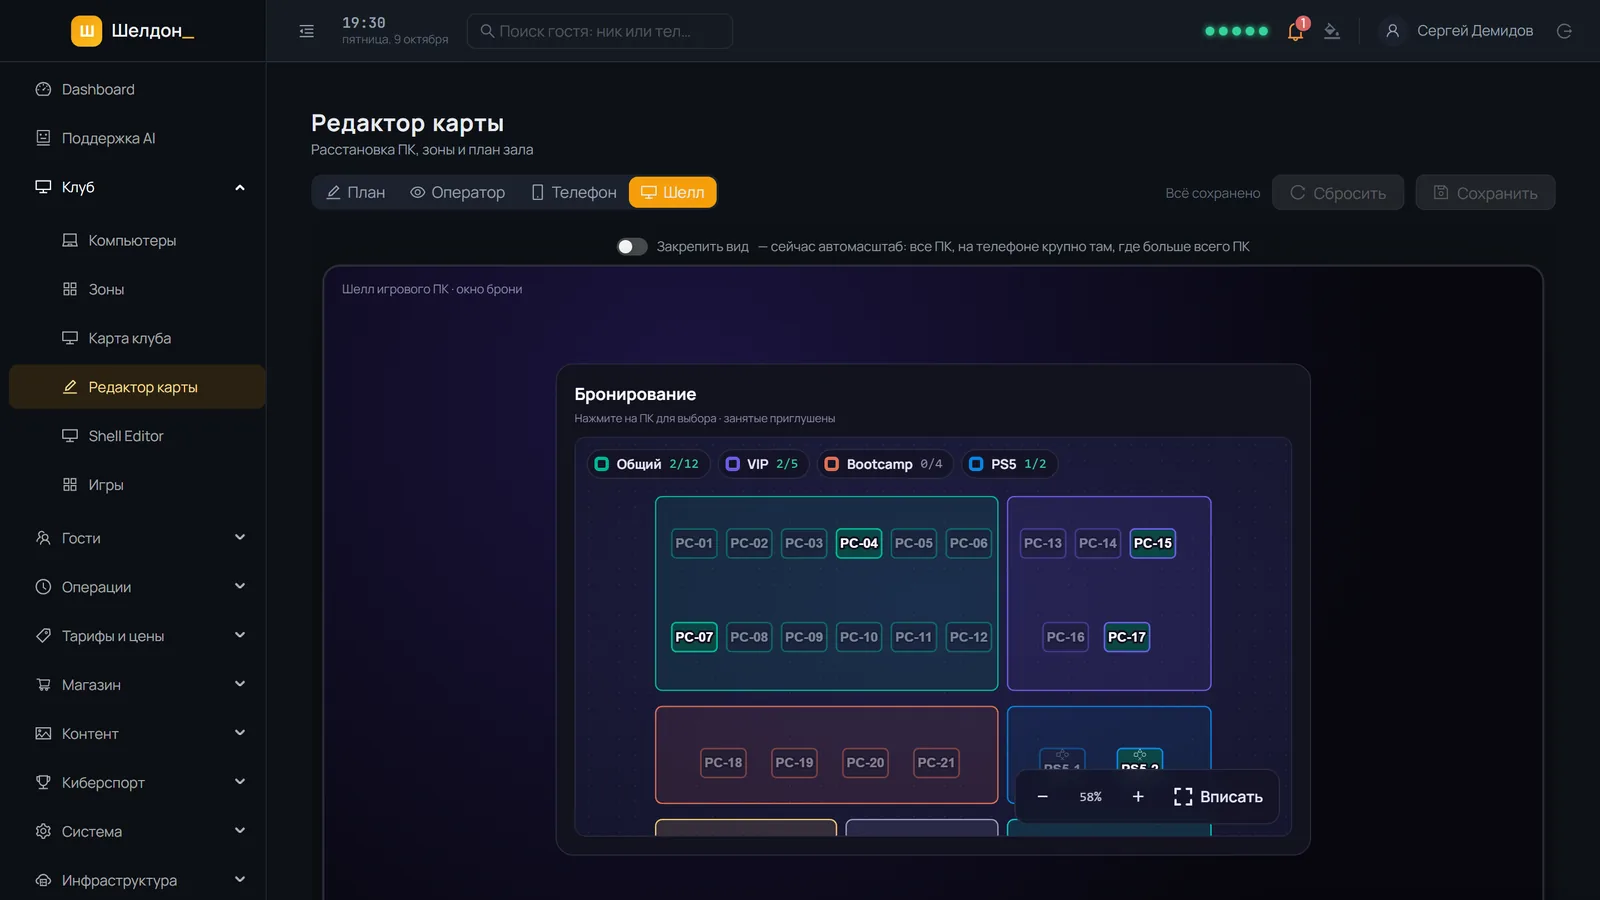The width and height of the screenshot is (1600, 900).
Task: Switch to the Телефон tab
Action: point(574,192)
